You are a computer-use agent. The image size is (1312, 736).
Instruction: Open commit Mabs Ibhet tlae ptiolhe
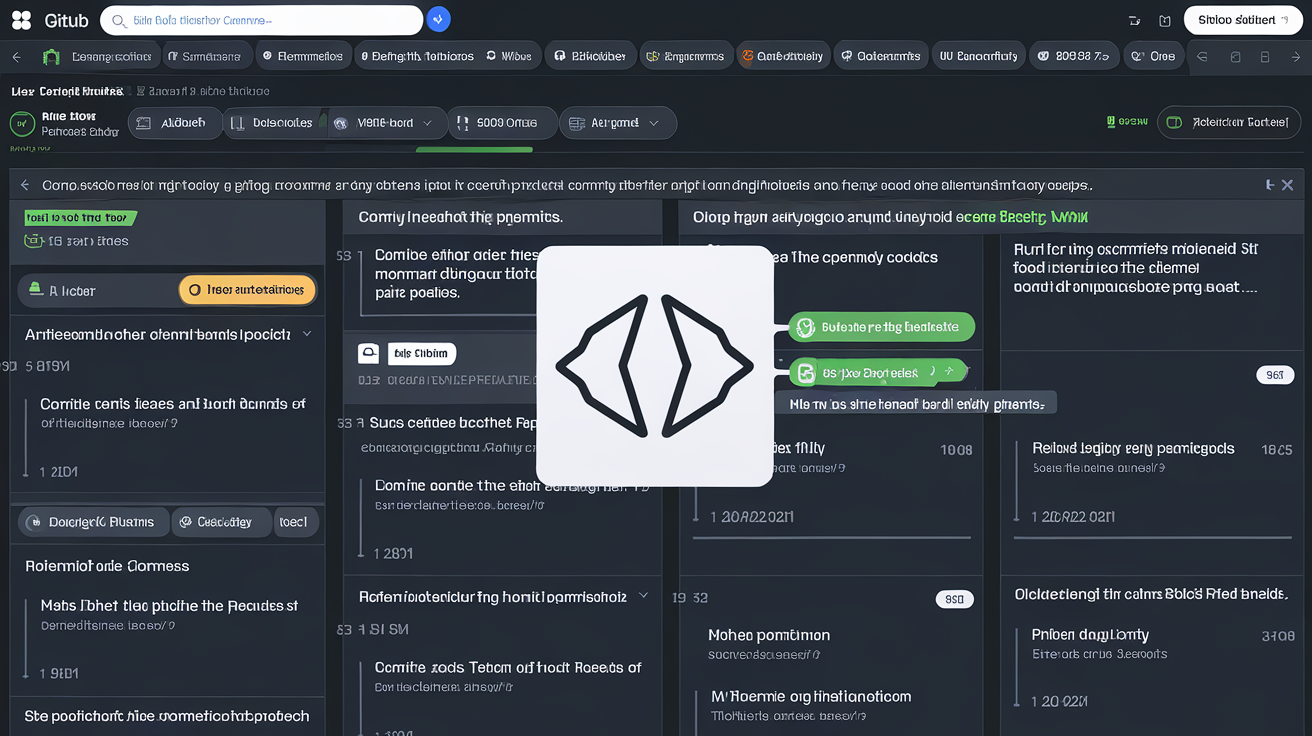[x=169, y=606]
